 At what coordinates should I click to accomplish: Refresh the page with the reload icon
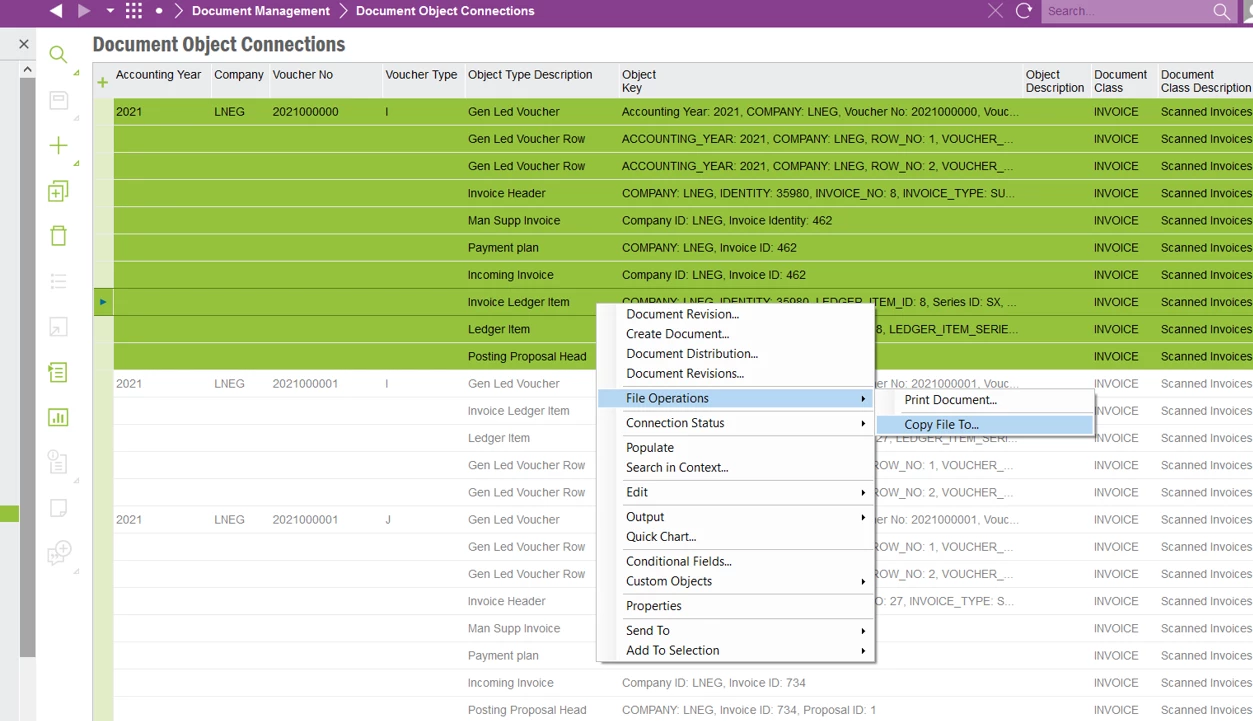point(1022,11)
